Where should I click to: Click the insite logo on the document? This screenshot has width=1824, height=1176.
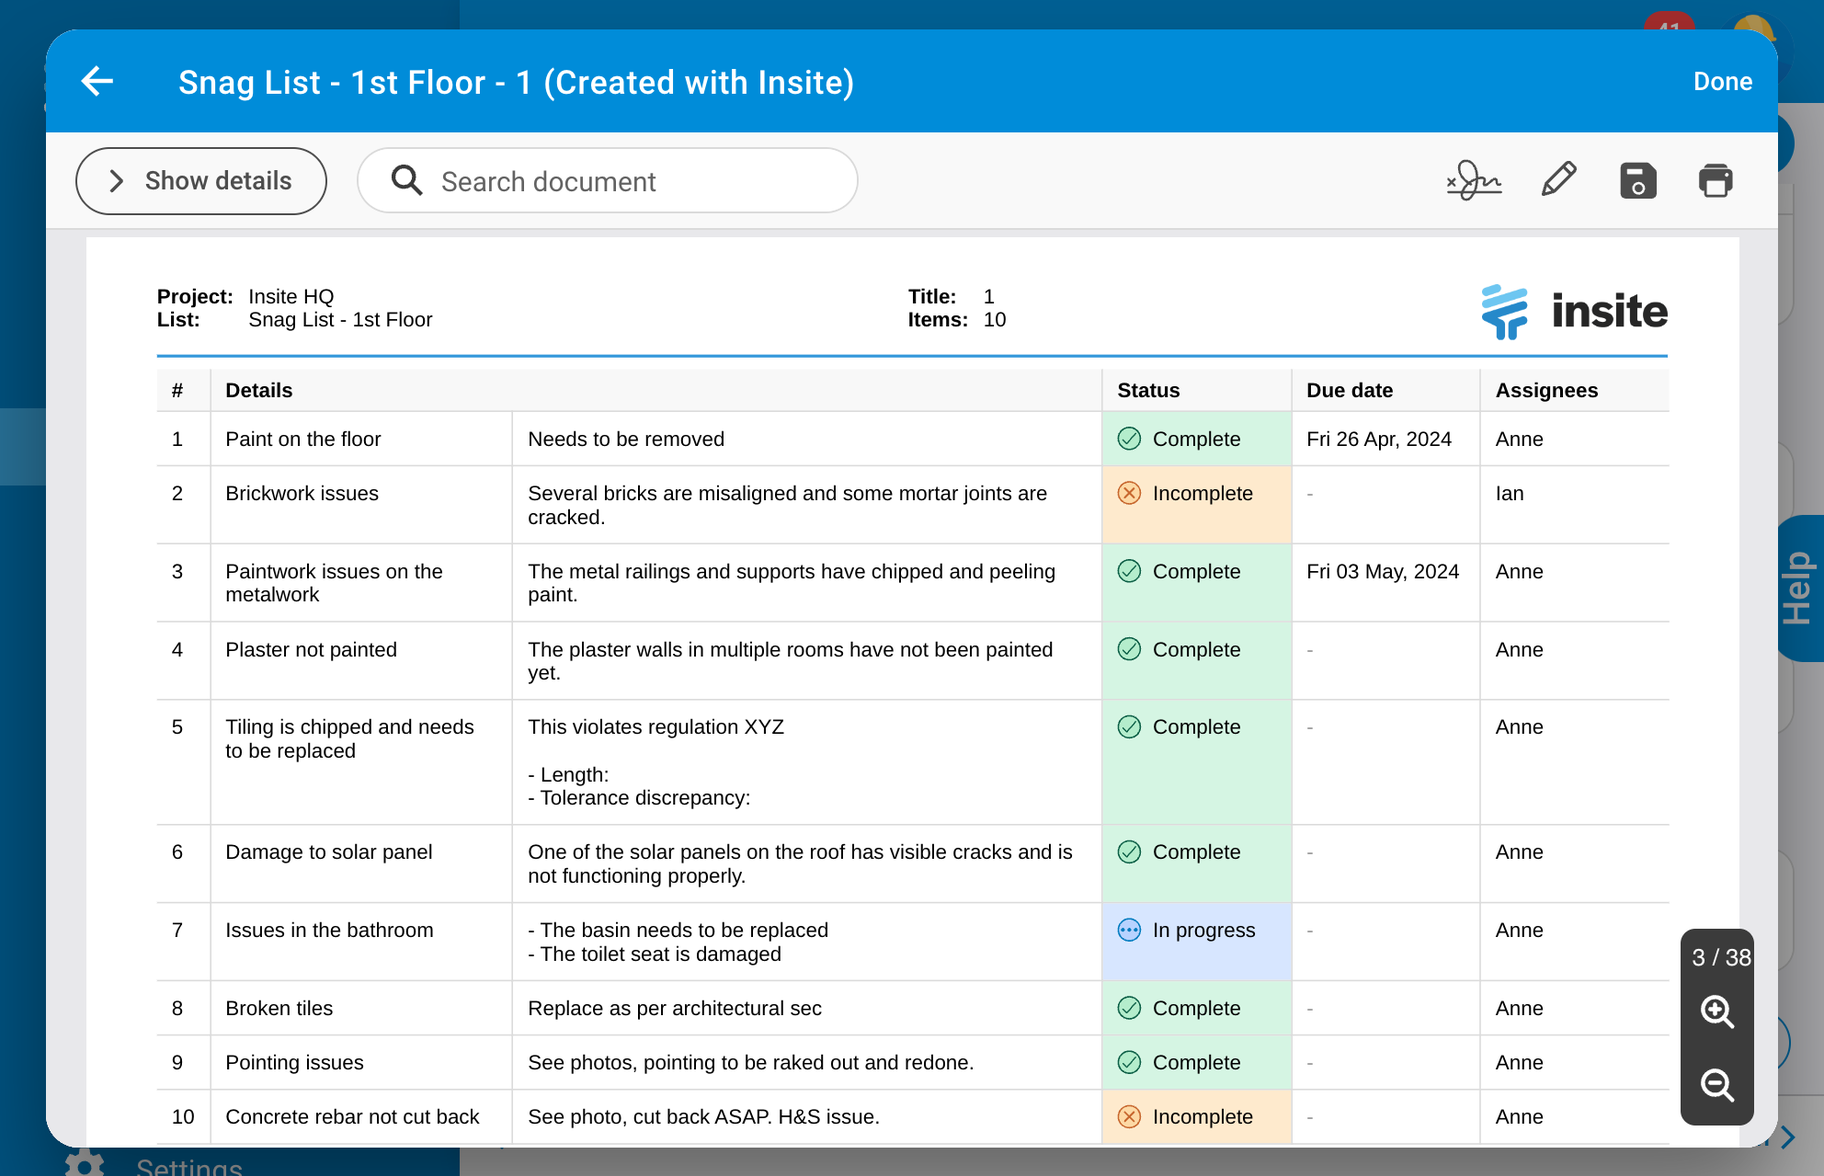click(1573, 311)
